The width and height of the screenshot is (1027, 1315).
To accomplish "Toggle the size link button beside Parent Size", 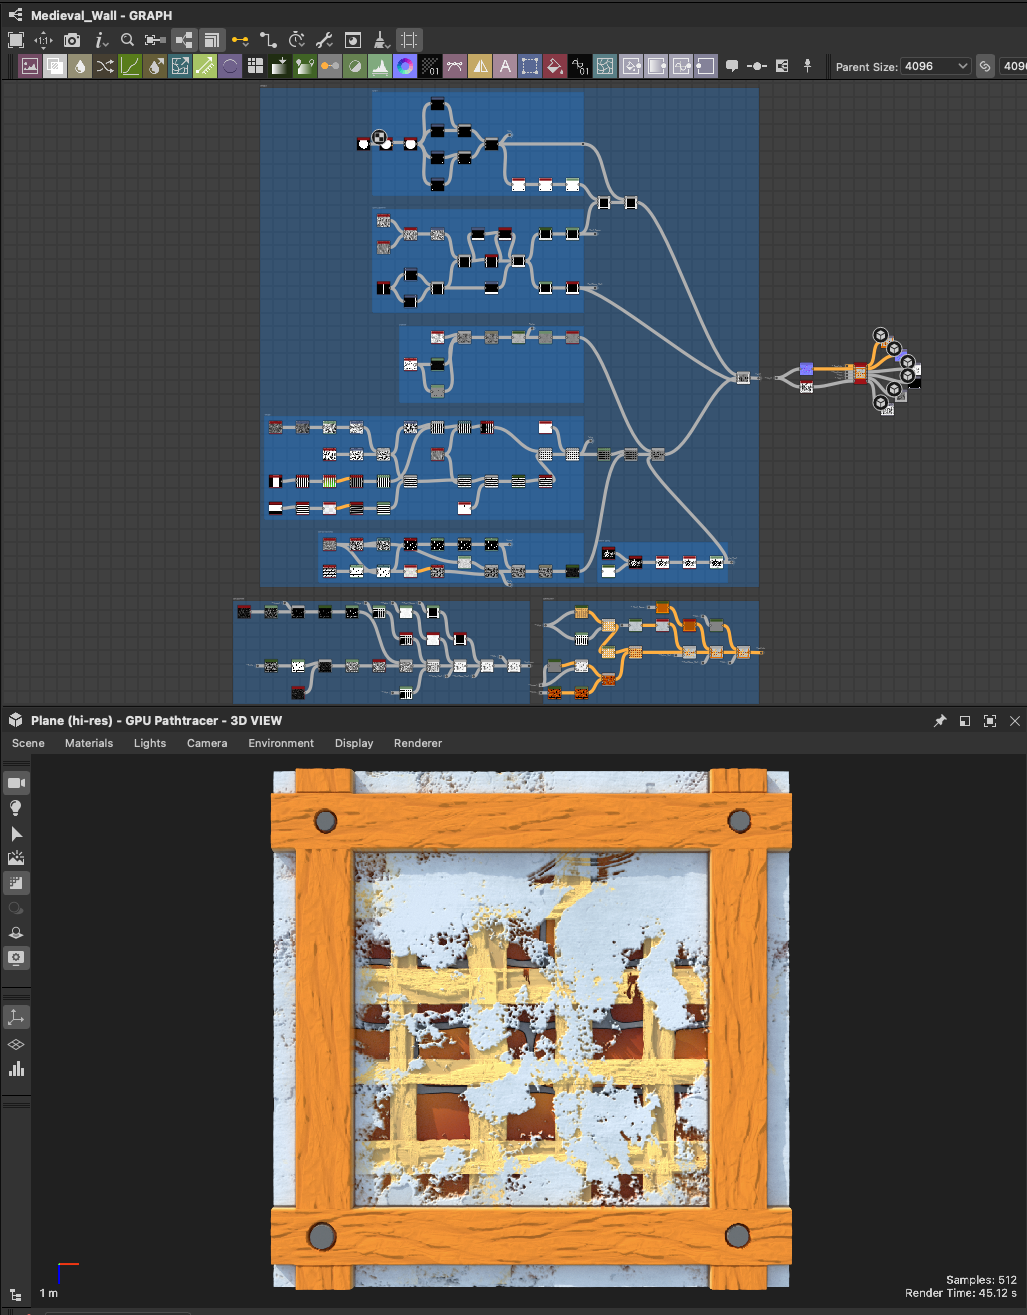I will 985,66.
